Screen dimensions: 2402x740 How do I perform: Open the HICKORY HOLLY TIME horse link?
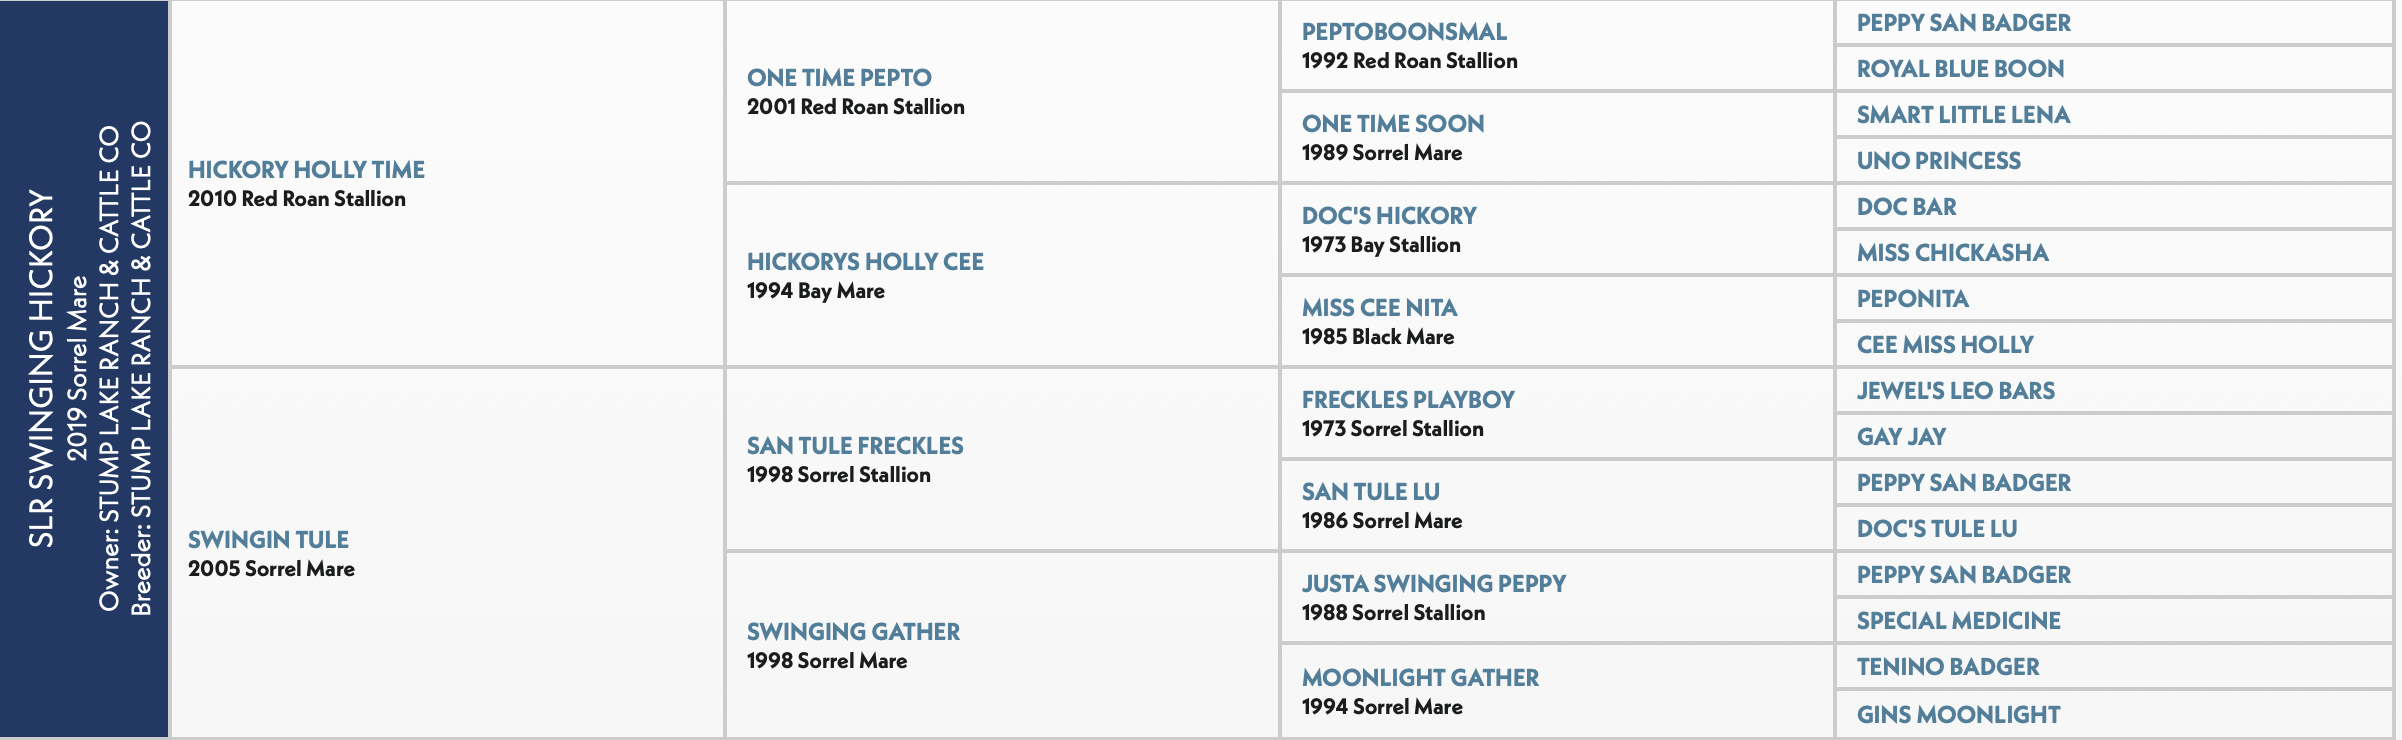point(306,170)
